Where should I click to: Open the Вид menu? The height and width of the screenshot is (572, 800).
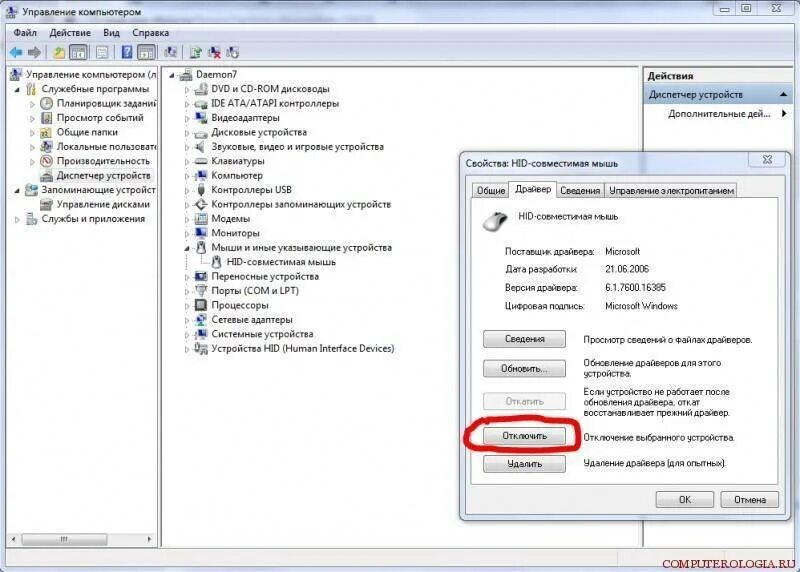[111, 33]
